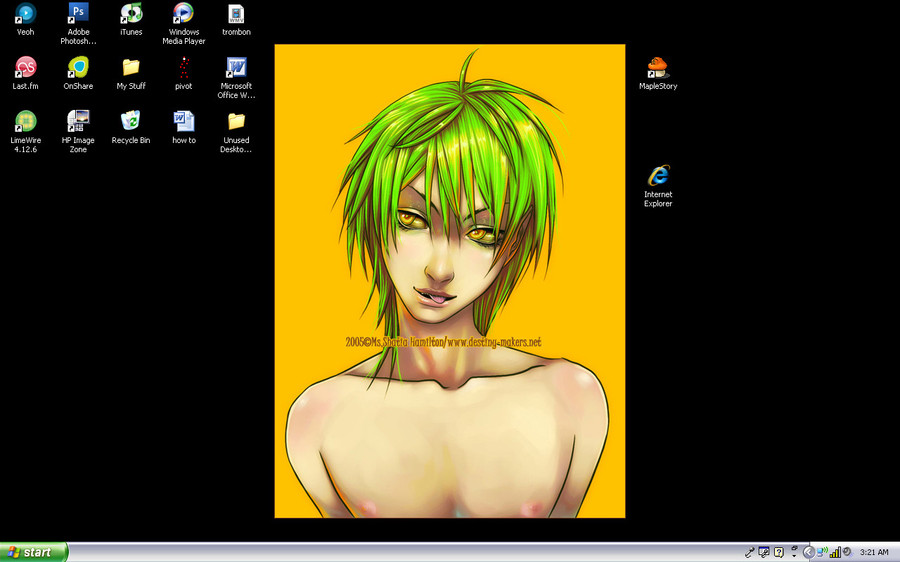Select the MapleStory desktop icon

(x=658, y=73)
